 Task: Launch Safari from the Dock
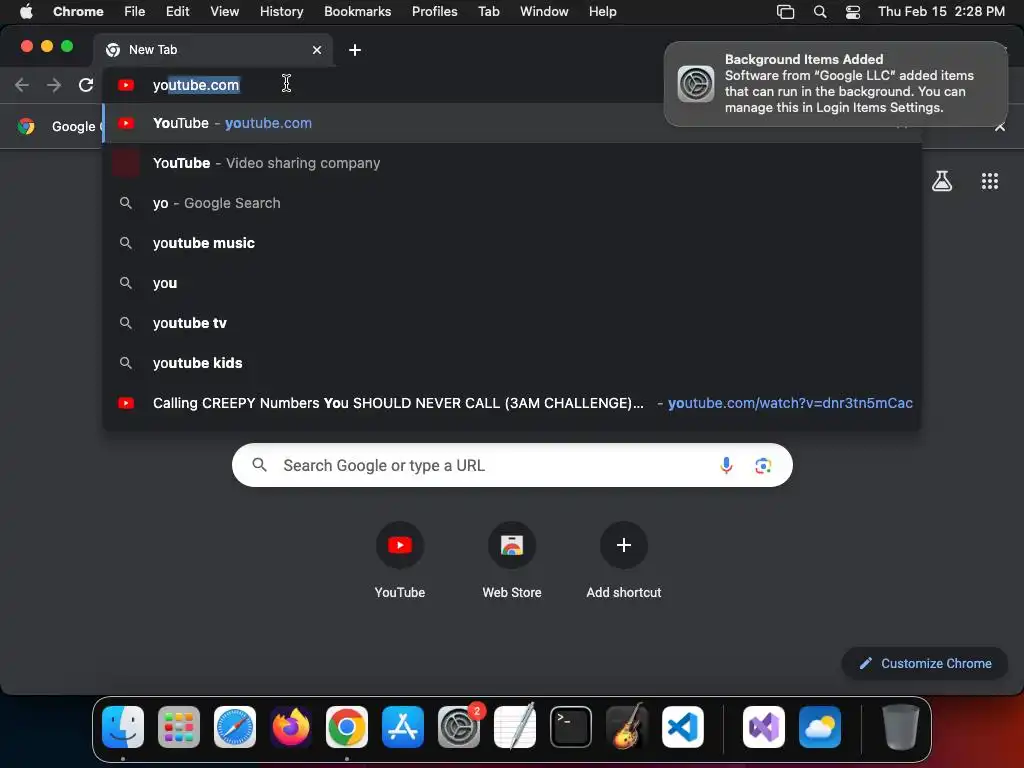235,727
